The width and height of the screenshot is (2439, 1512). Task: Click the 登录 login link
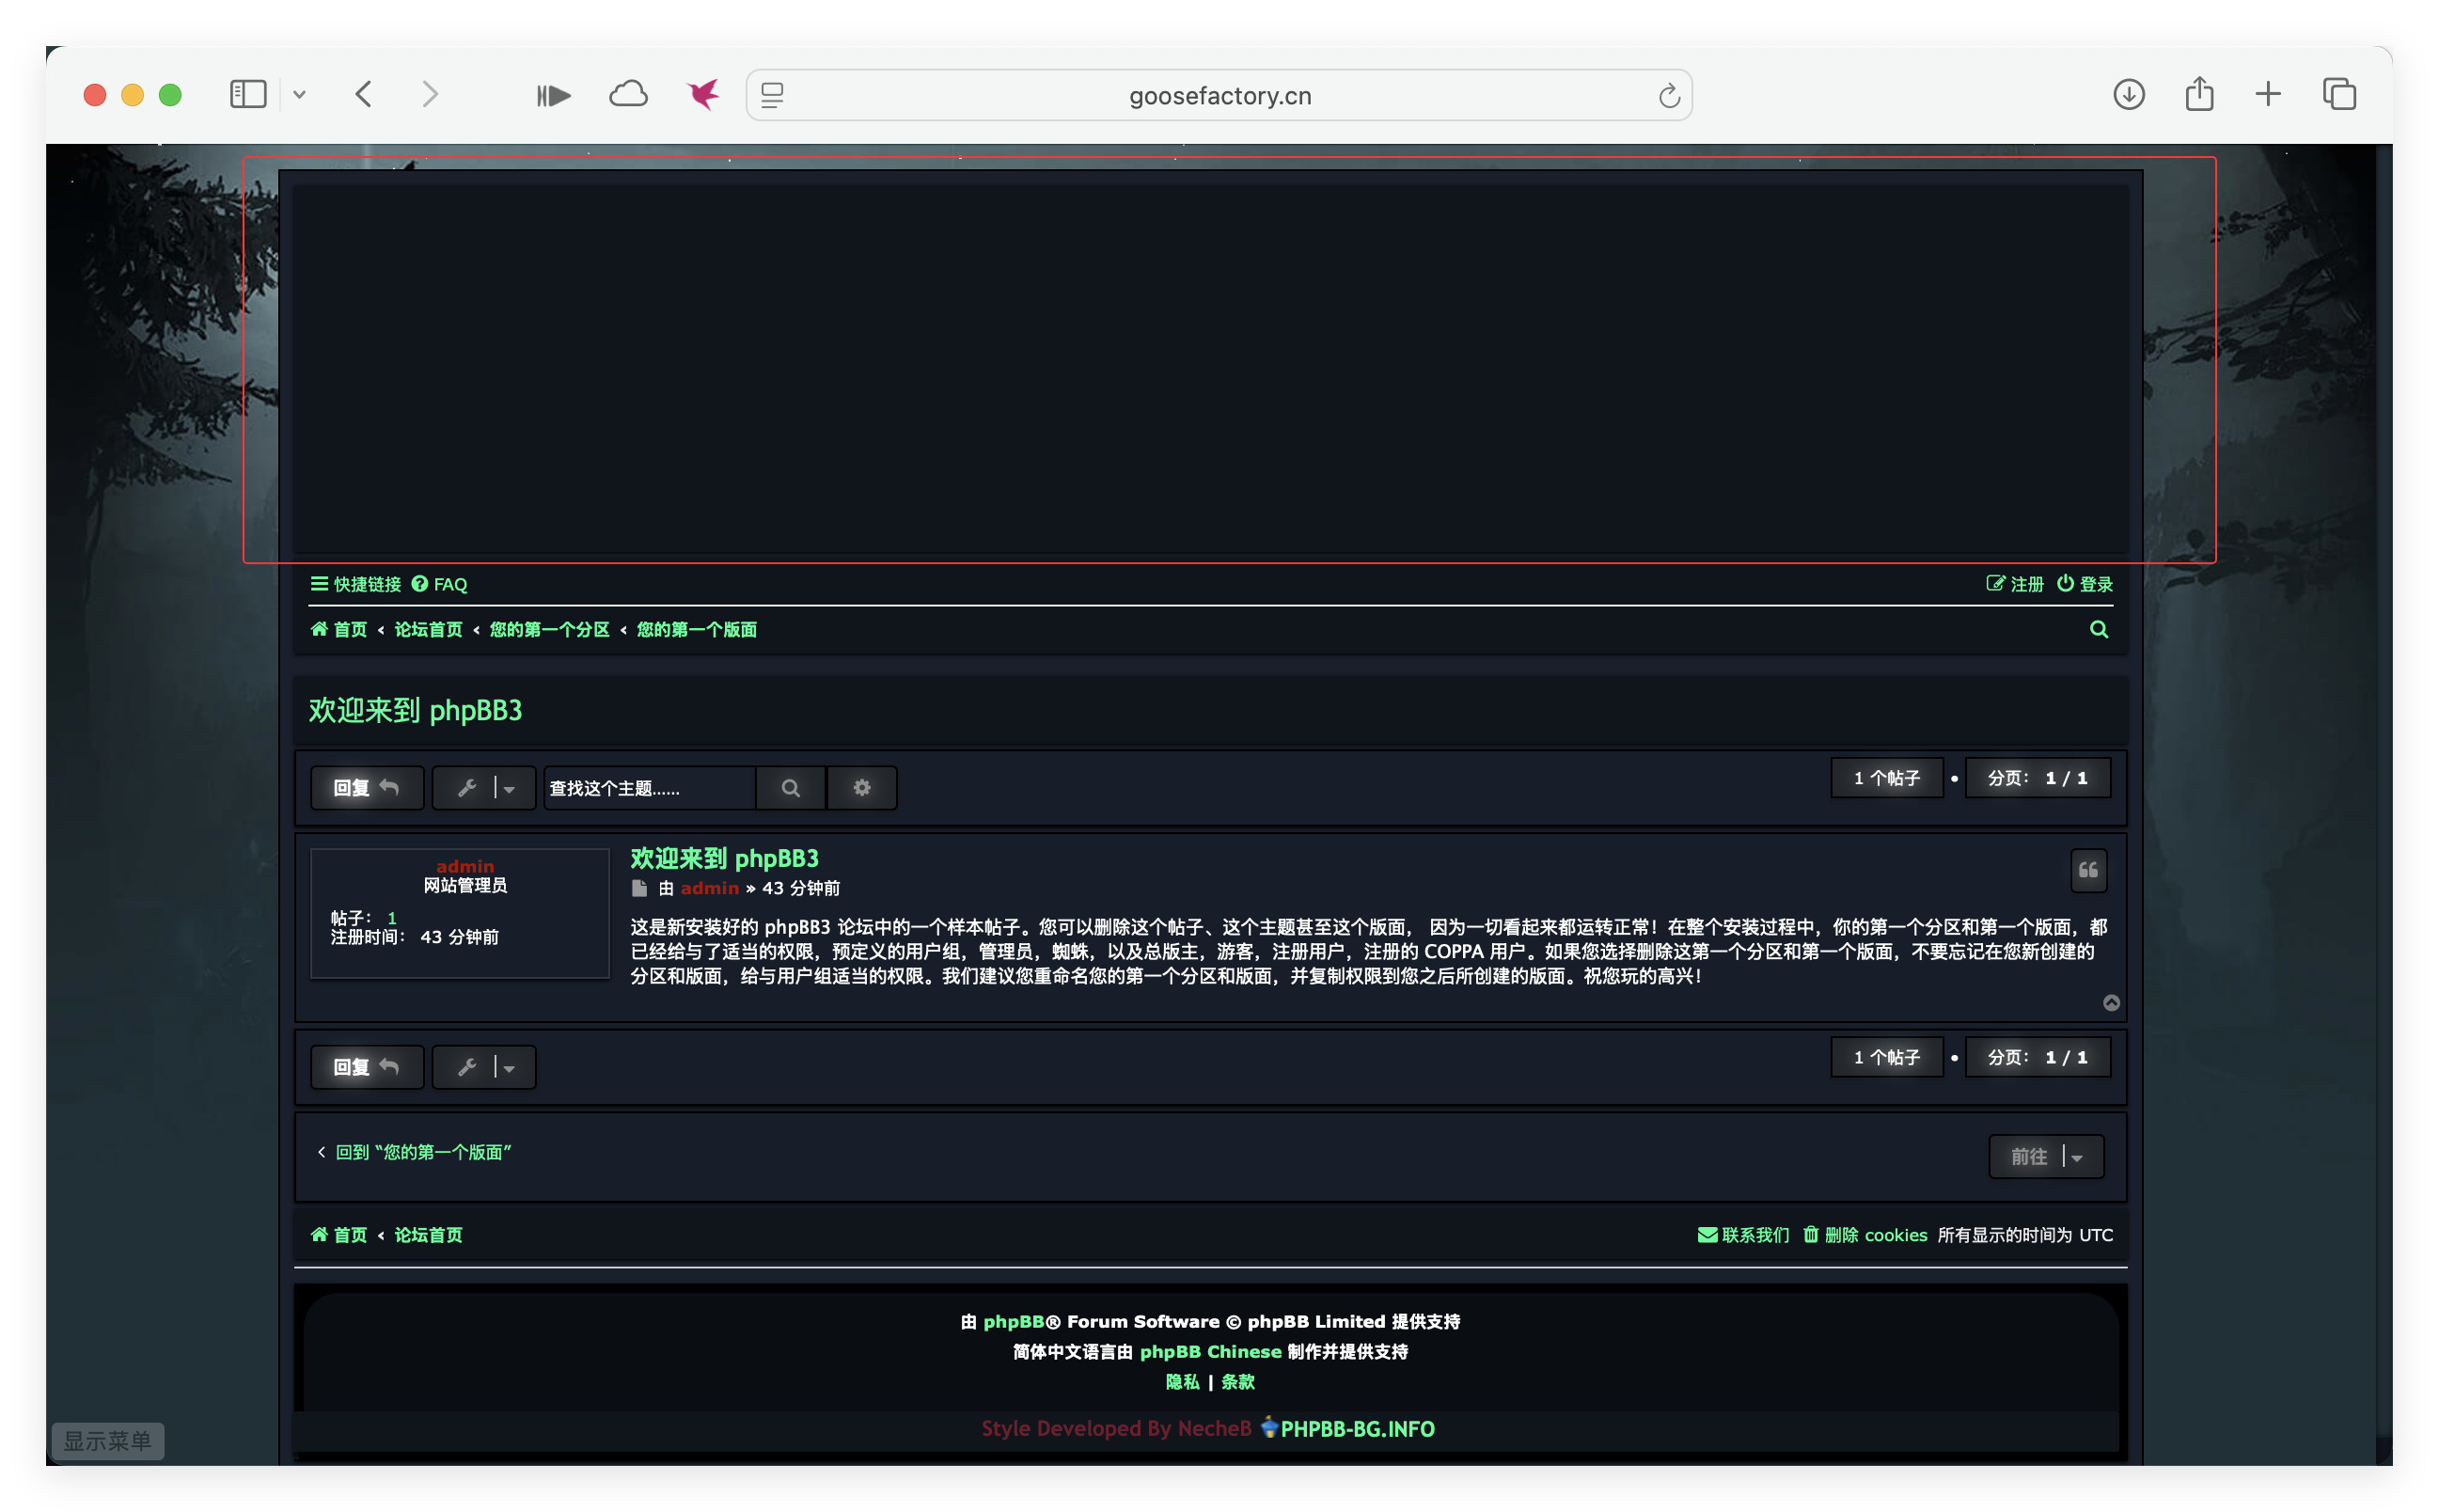click(x=2085, y=584)
